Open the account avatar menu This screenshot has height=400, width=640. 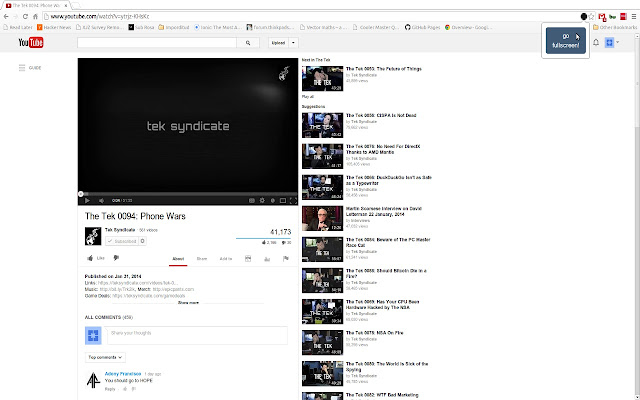[x=609, y=42]
